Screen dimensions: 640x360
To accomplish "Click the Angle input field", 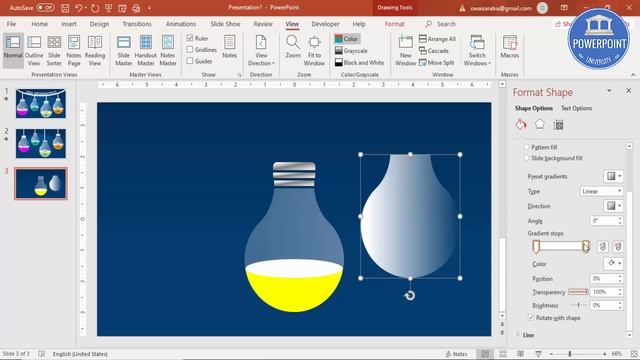I will click(604, 221).
